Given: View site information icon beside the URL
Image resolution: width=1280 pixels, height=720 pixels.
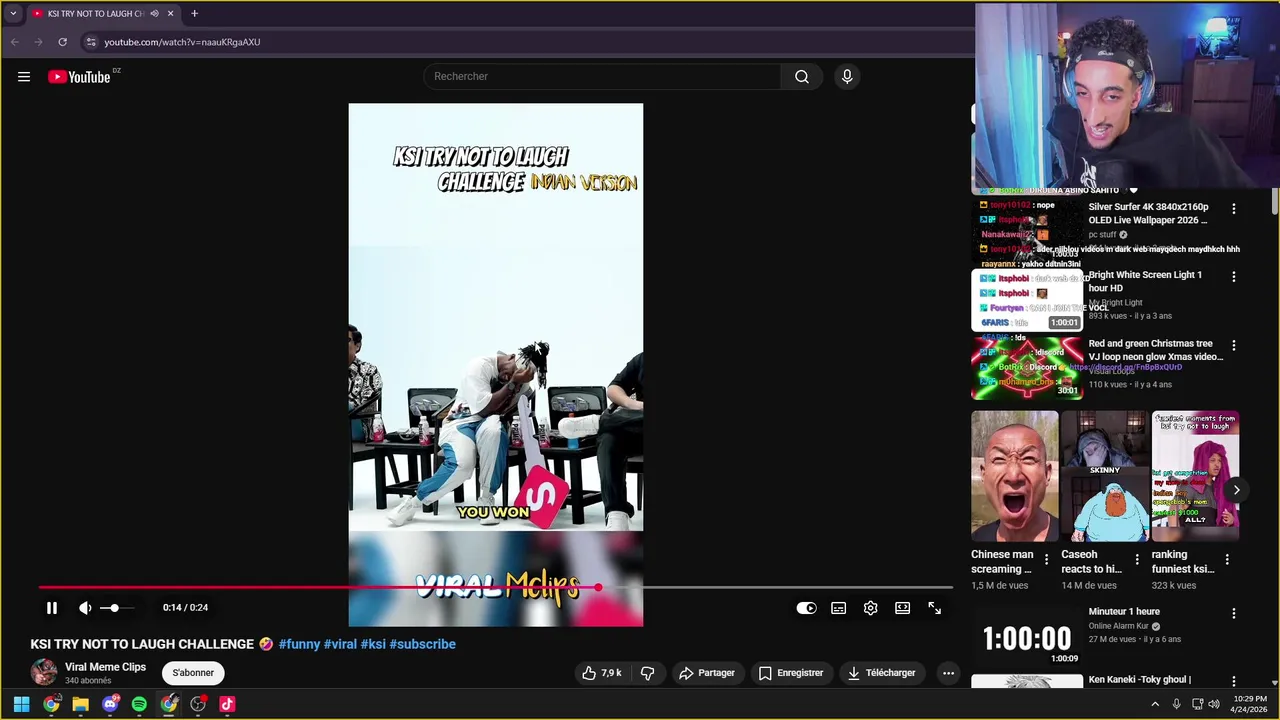Looking at the screenshot, I should 90,42.
